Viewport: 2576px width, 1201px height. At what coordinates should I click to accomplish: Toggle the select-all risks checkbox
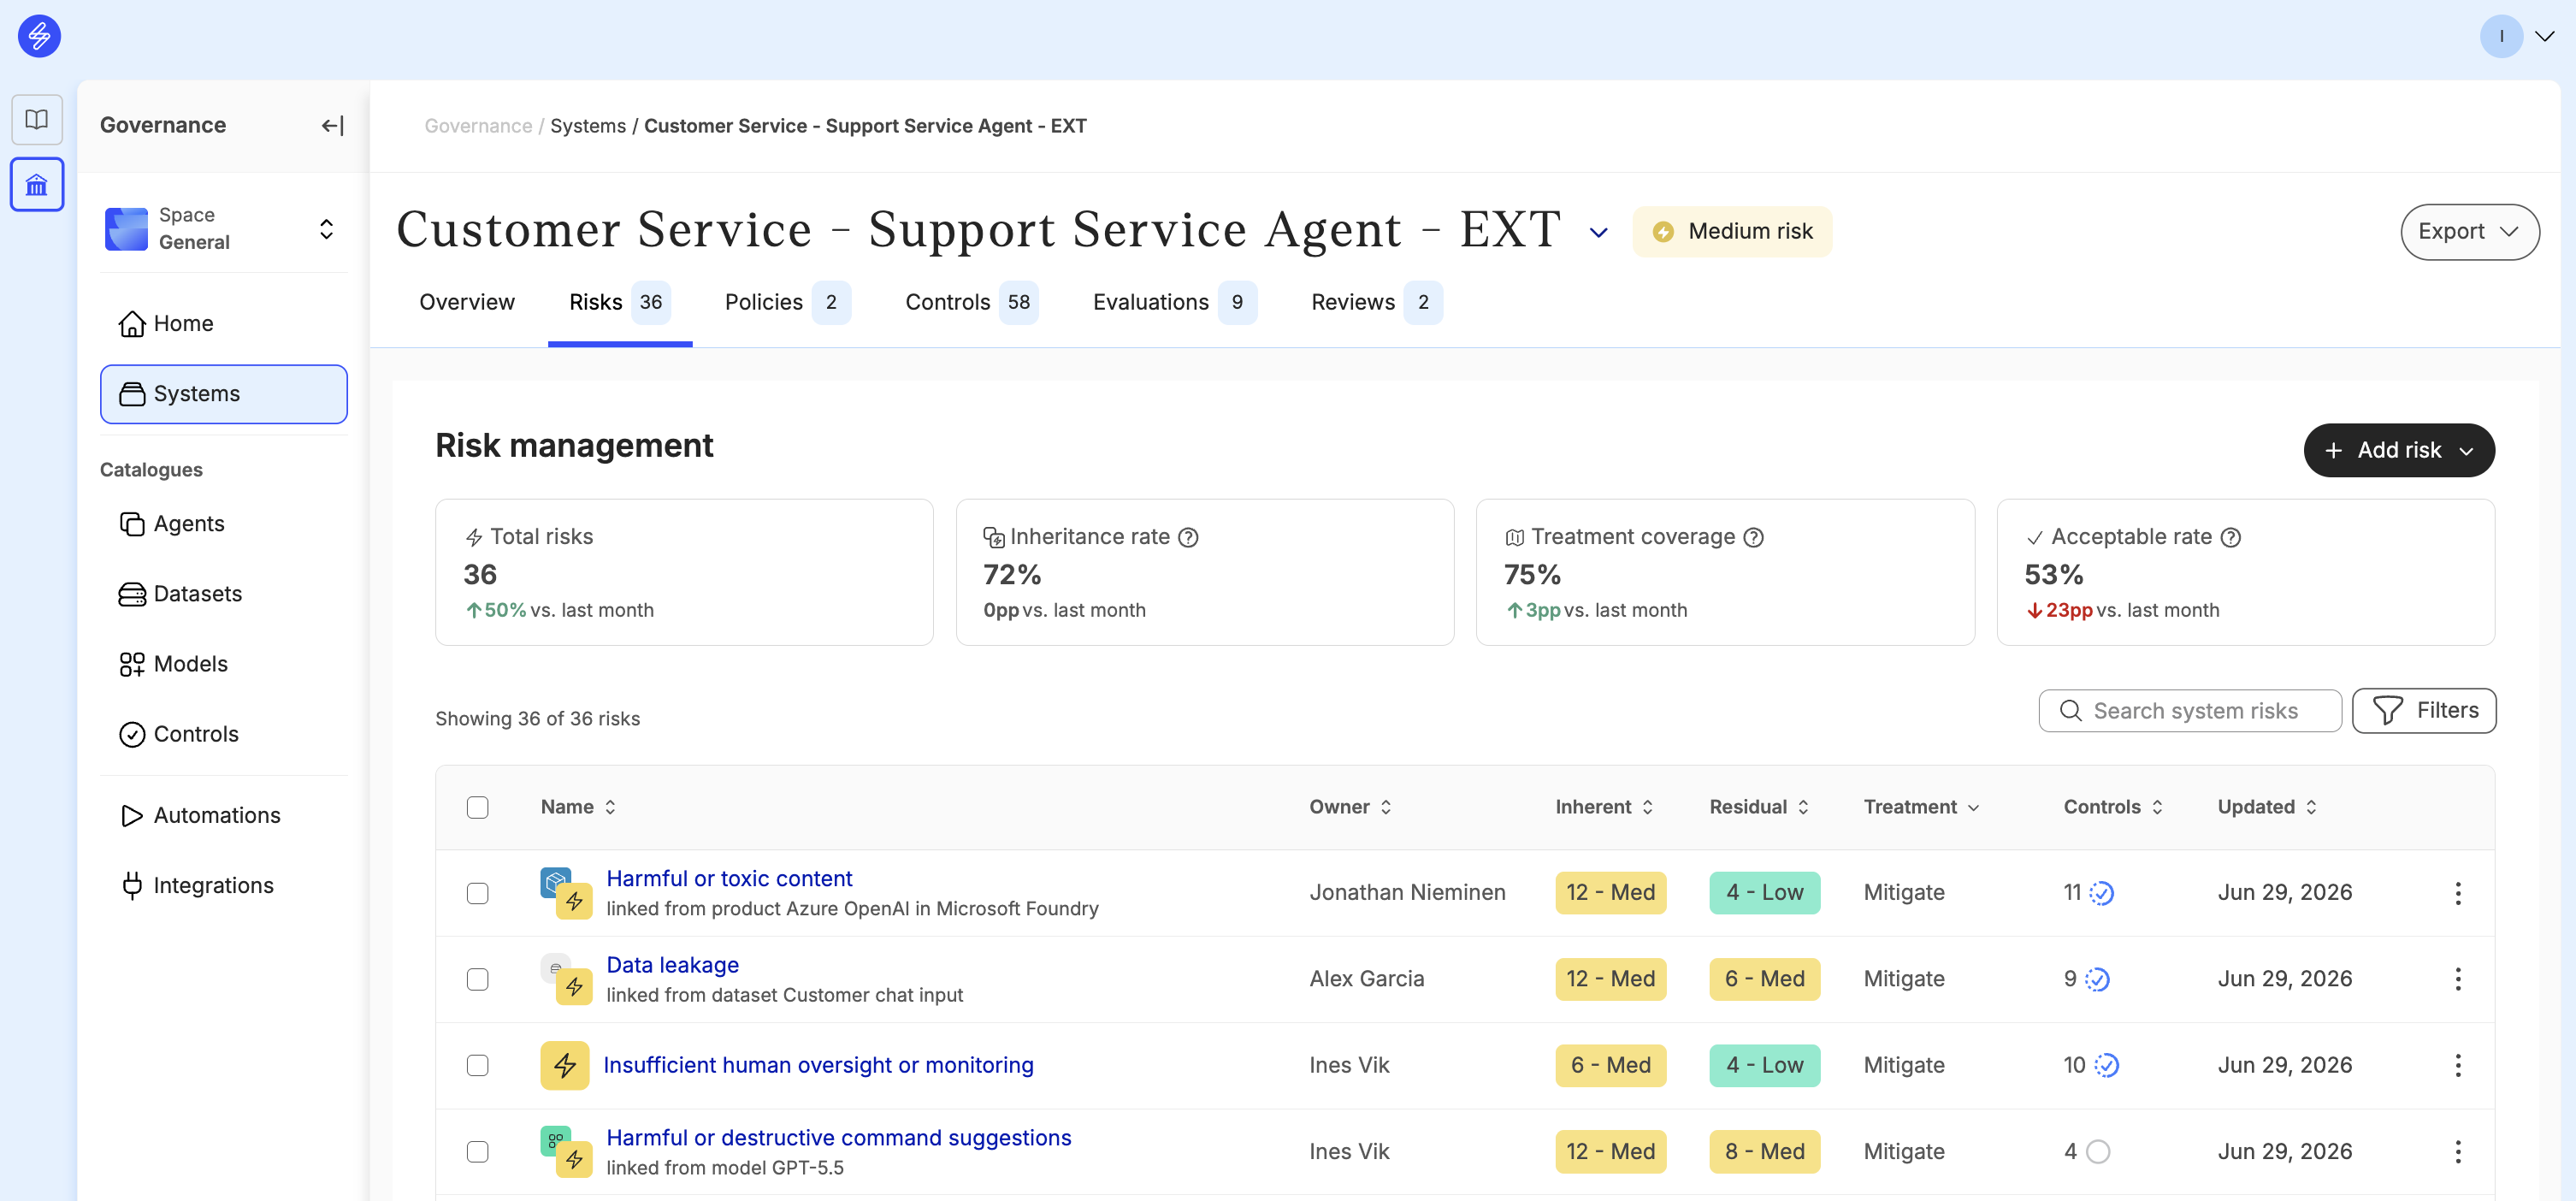pyautogui.click(x=477, y=807)
